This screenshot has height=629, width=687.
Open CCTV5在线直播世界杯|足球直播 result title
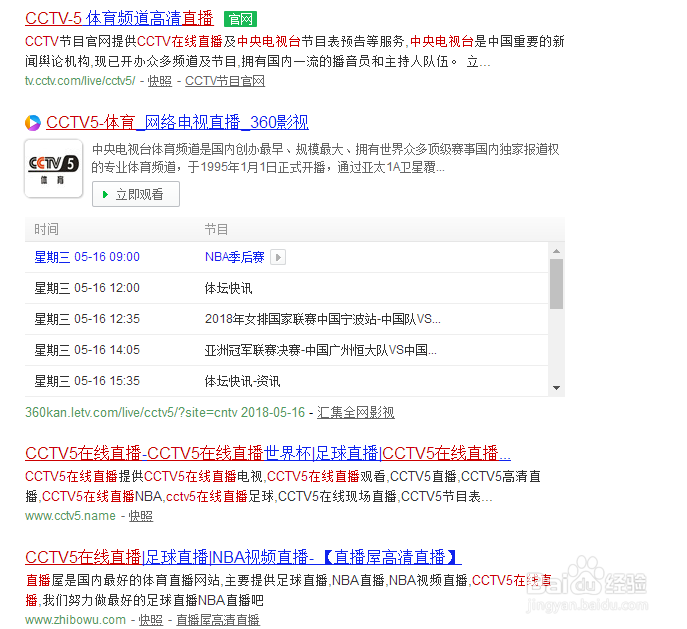coord(268,453)
